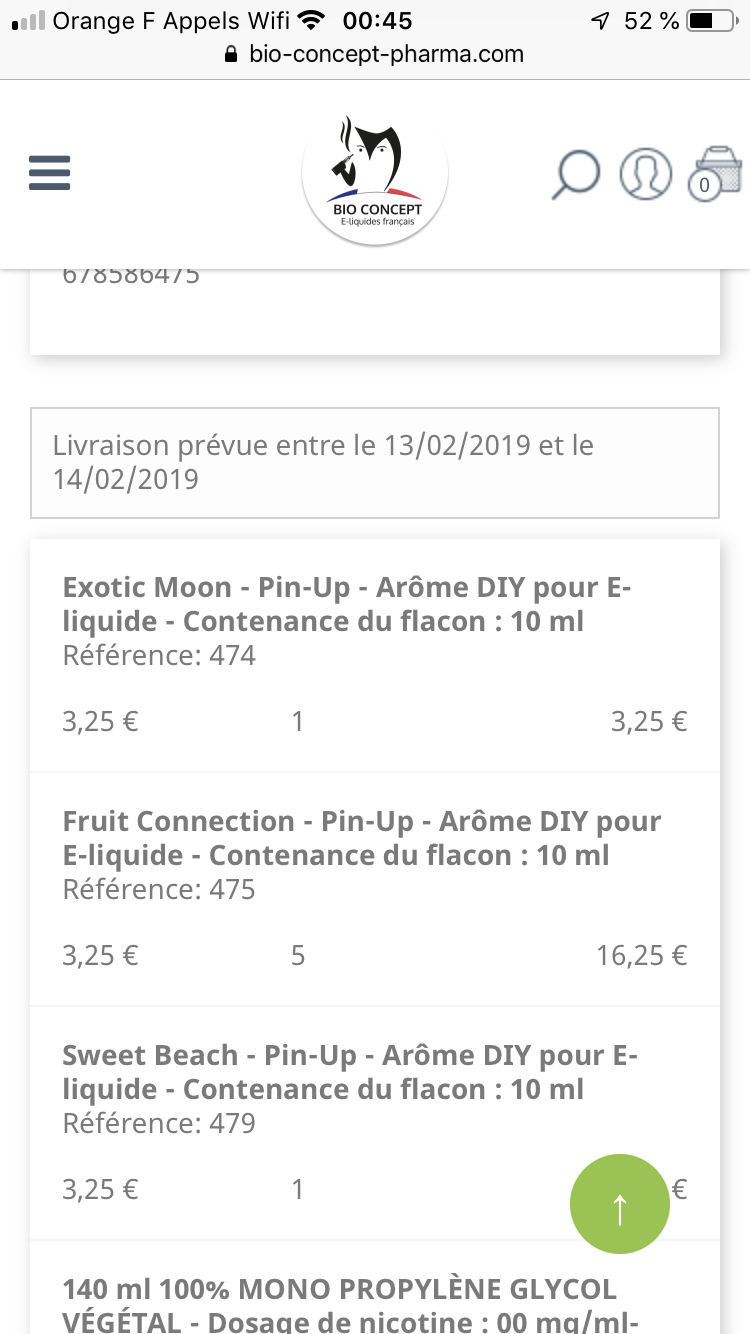Tap the Bio Concept penguin logo
This screenshot has width=750, height=1334.
375,173
